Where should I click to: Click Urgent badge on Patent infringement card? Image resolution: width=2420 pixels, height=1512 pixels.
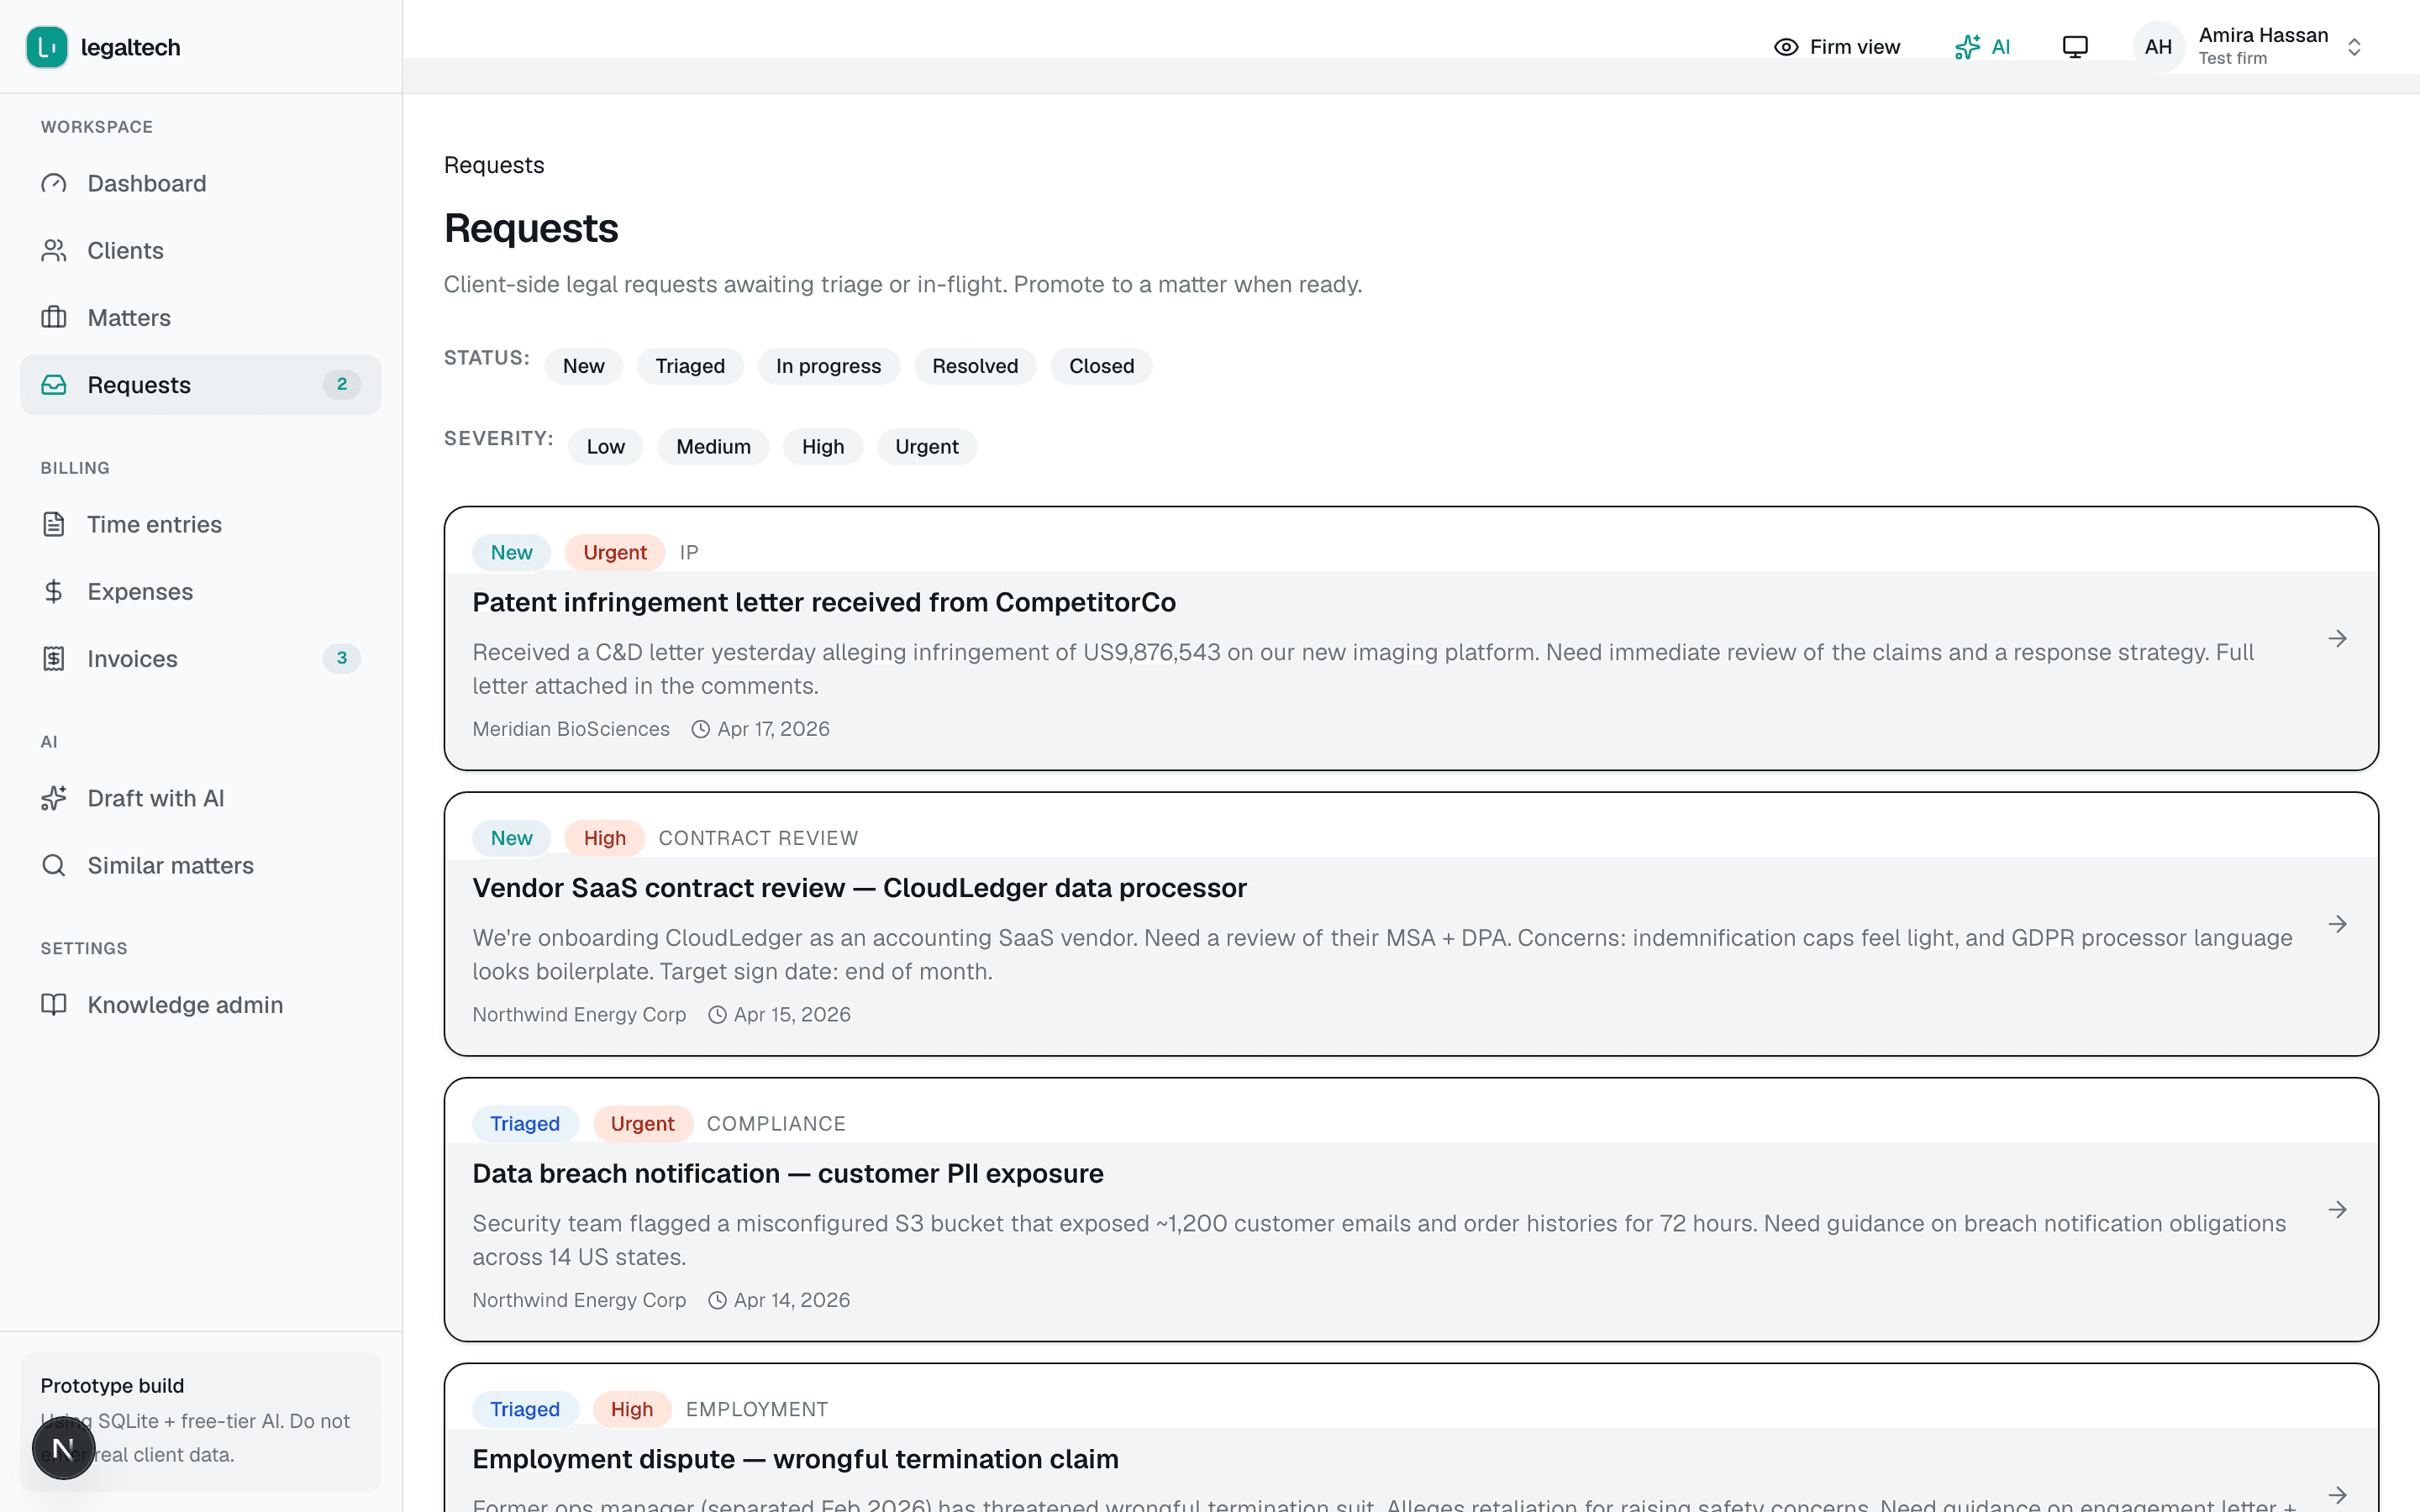615,553
